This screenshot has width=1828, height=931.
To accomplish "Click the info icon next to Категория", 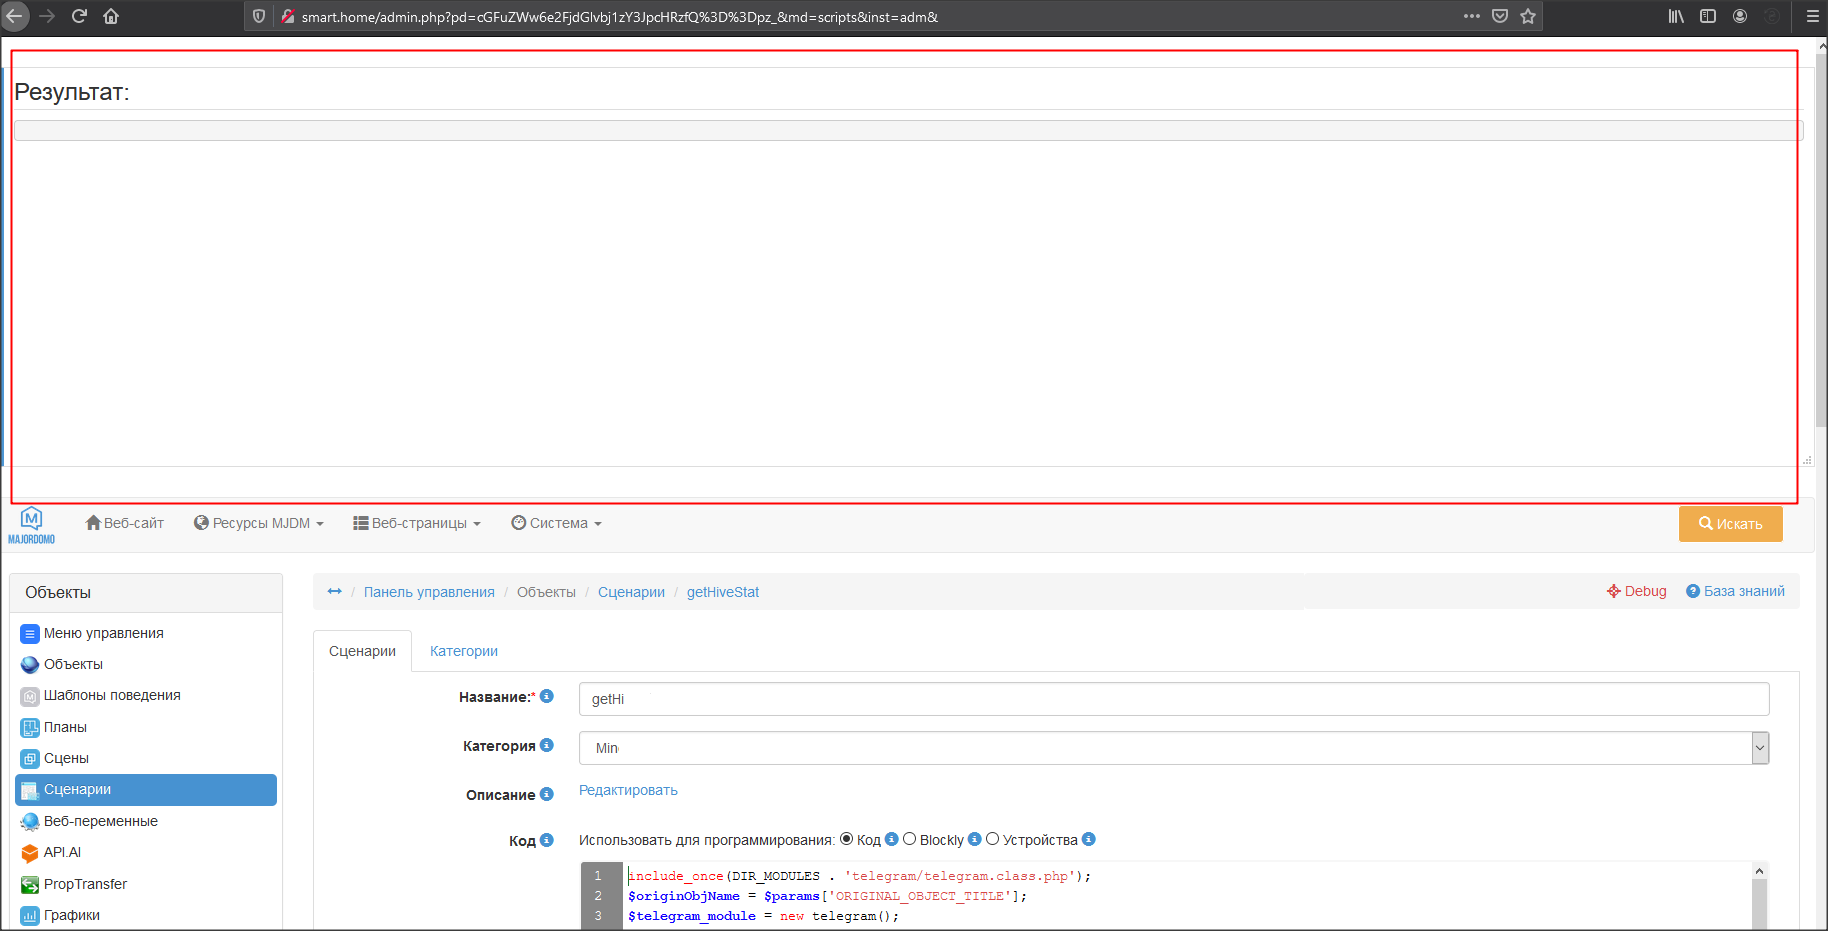I will [547, 745].
